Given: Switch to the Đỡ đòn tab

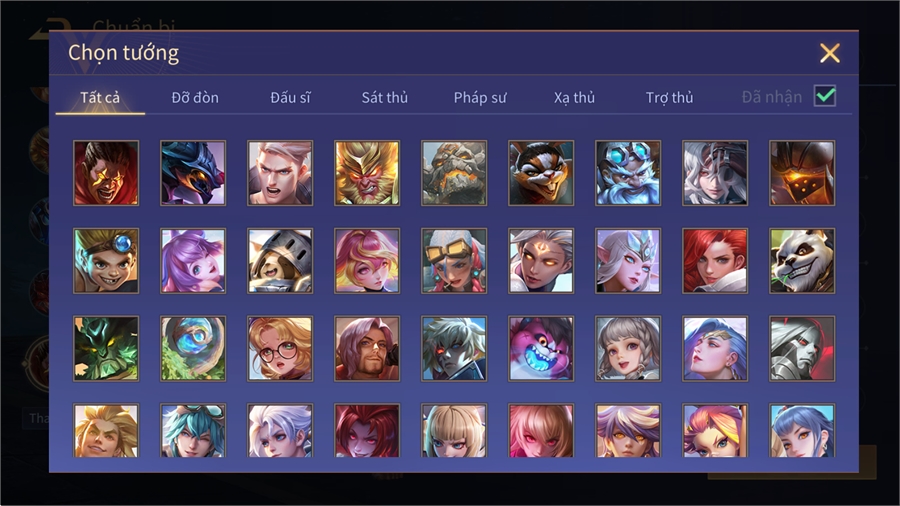Looking at the screenshot, I should tap(195, 98).
